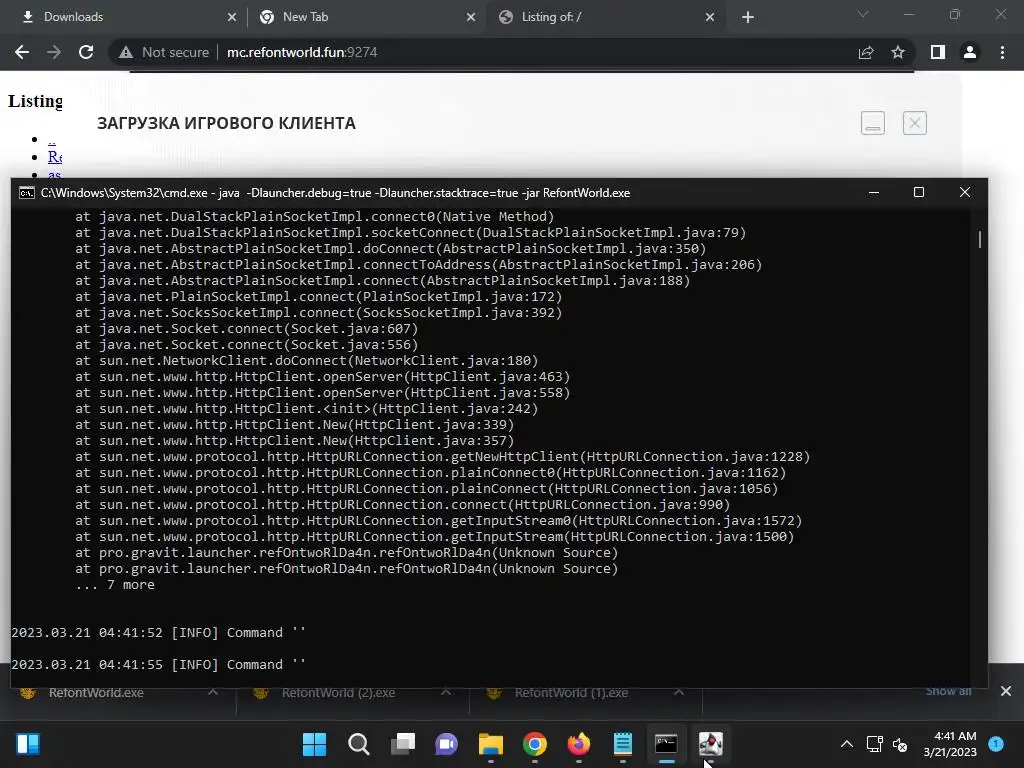Click the '... 7 more' line in console
Image resolution: width=1024 pixels, height=768 pixels.
115,584
